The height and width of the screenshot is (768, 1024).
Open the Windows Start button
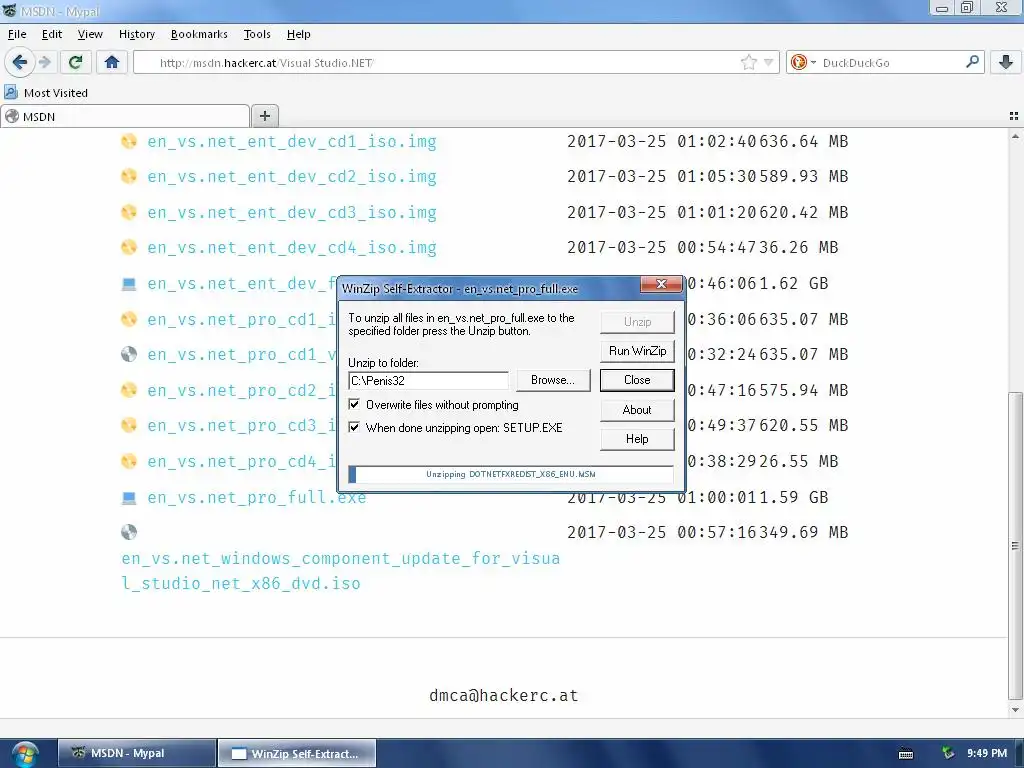tap(24, 754)
